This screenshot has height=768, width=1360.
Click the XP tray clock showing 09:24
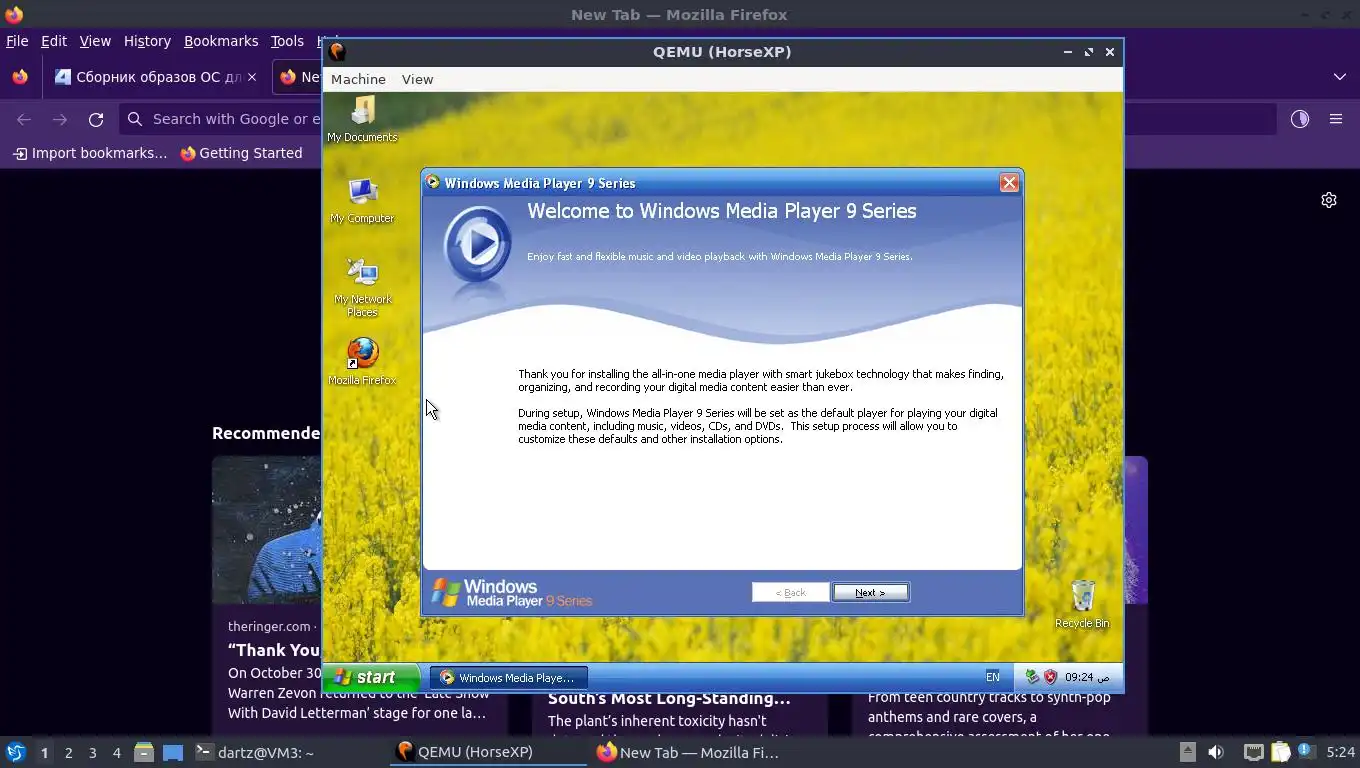point(1087,677)
